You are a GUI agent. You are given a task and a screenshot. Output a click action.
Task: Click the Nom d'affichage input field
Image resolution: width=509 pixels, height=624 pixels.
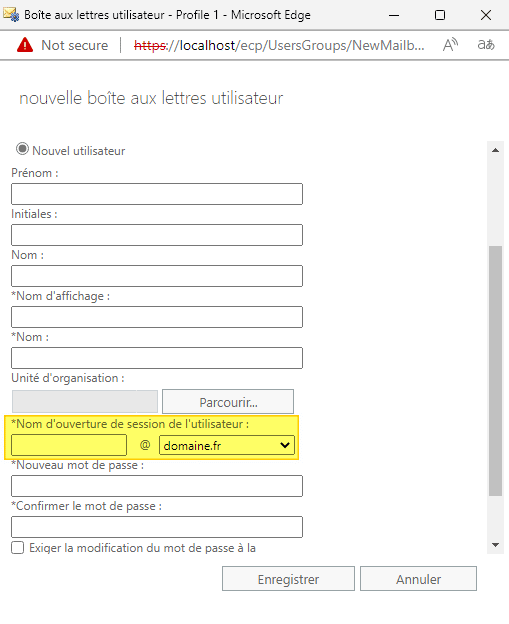tap(157, 317)
